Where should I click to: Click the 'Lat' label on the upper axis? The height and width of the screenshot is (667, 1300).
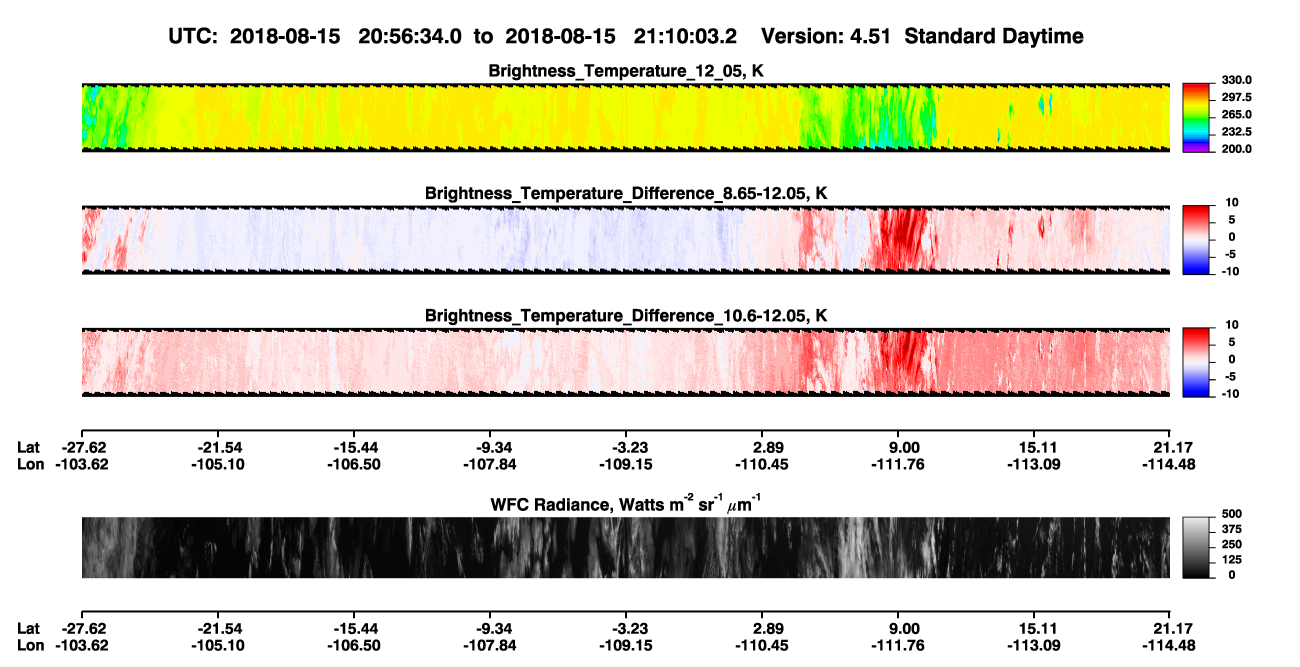coord(29,448)
